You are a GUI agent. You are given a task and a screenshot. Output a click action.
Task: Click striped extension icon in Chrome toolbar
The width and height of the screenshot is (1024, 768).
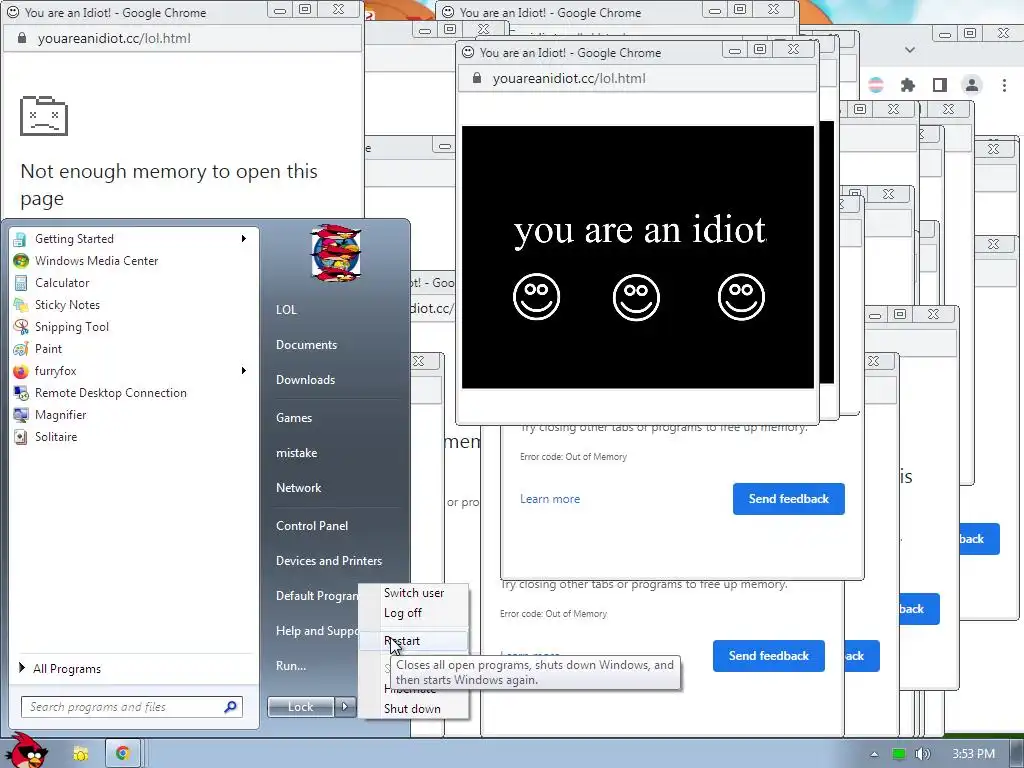(x=876, y=85)
